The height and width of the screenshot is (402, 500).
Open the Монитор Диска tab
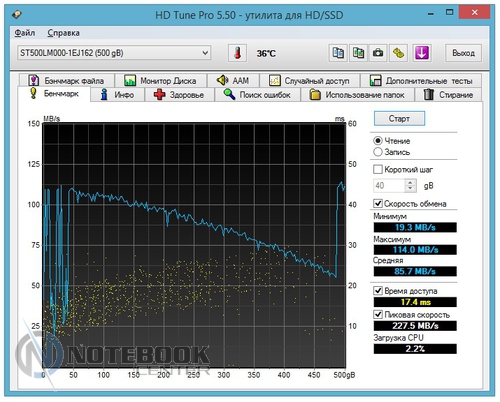(160, 81)
